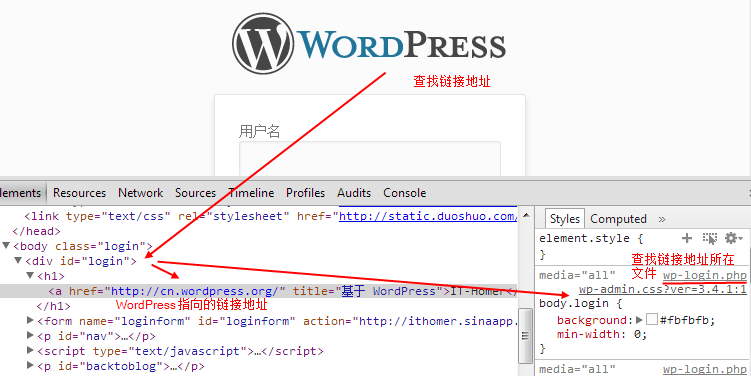Open the Network tab
Image resolution: width=751 pixels, height=376 pixels.
click(140, 193)
